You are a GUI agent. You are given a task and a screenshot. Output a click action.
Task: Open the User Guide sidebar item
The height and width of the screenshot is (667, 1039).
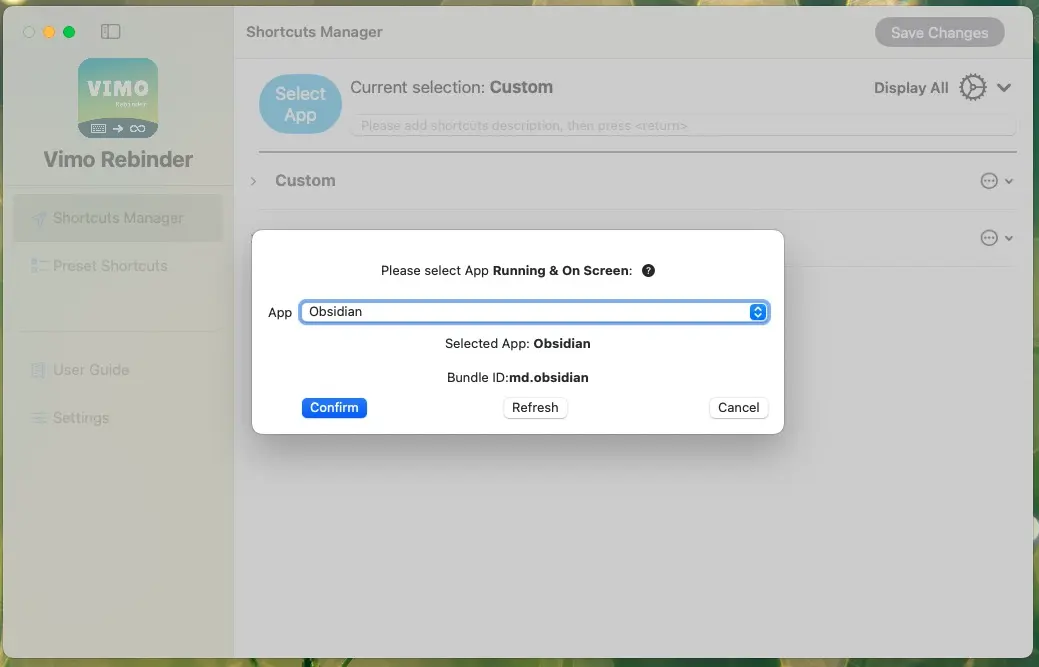point(91,370)
